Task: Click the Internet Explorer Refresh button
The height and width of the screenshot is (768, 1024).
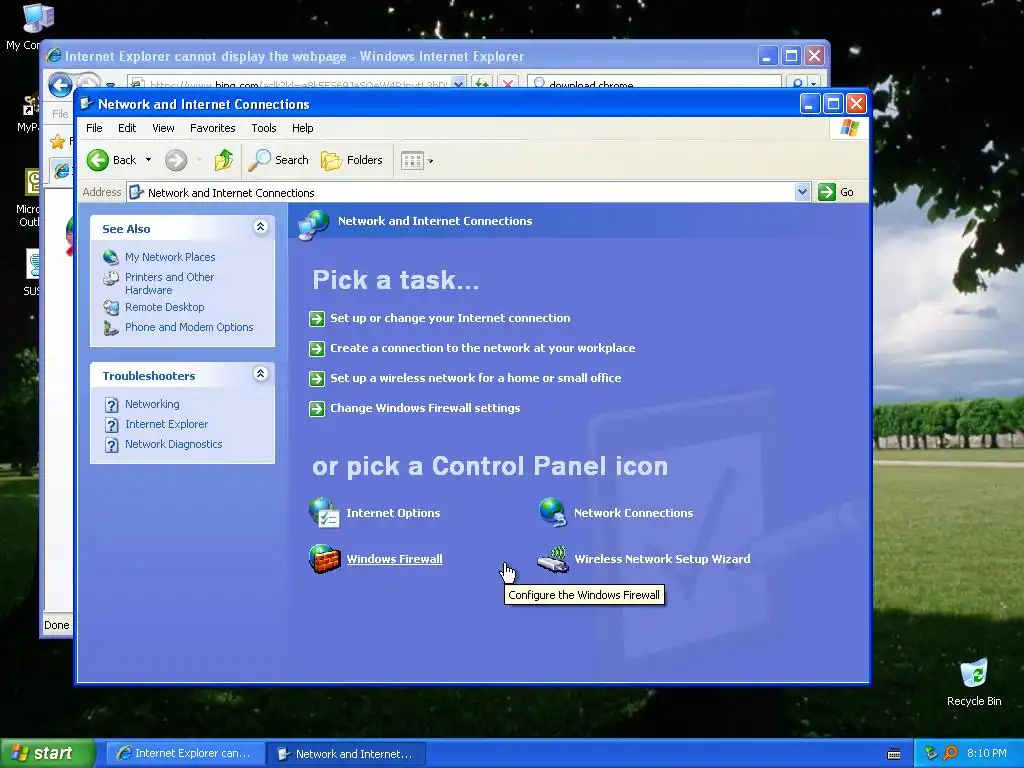Action: [481, 84]
